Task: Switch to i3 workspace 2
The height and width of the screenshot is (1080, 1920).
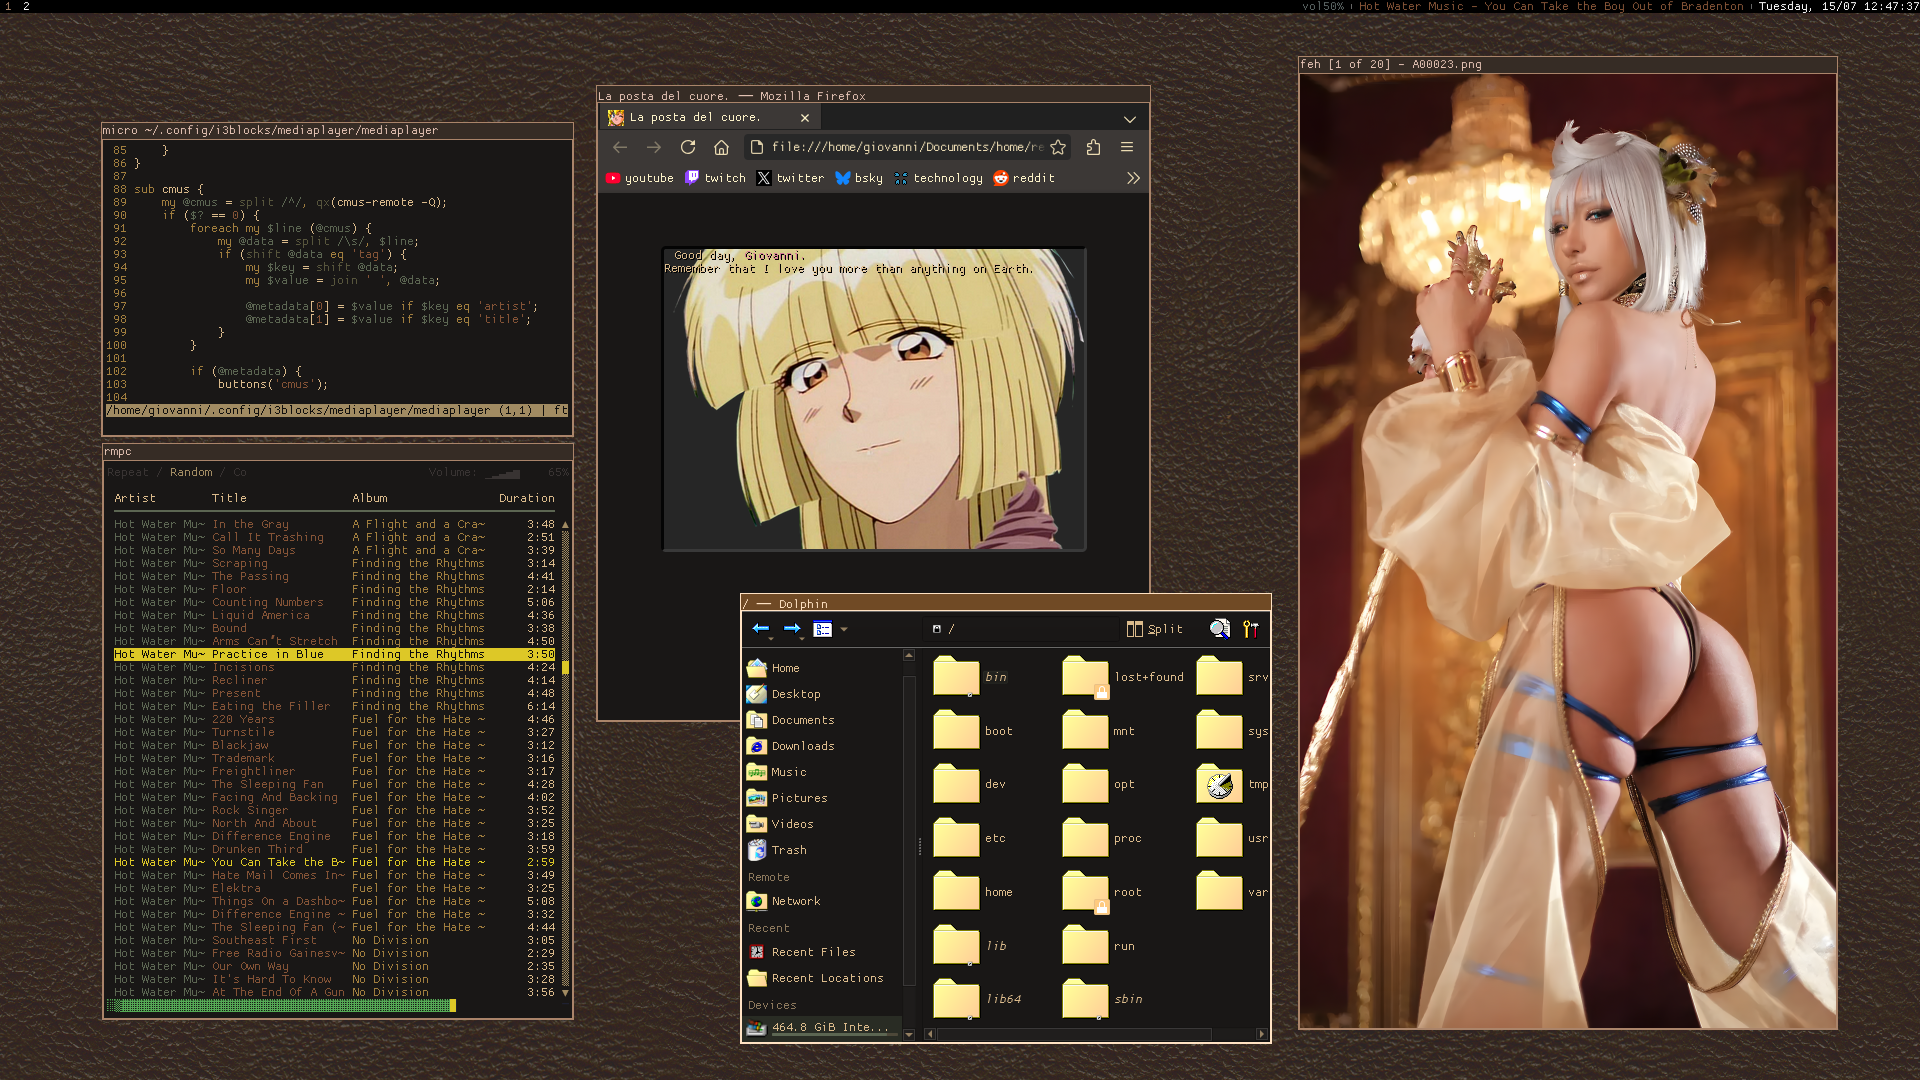Action: [26, 6]
